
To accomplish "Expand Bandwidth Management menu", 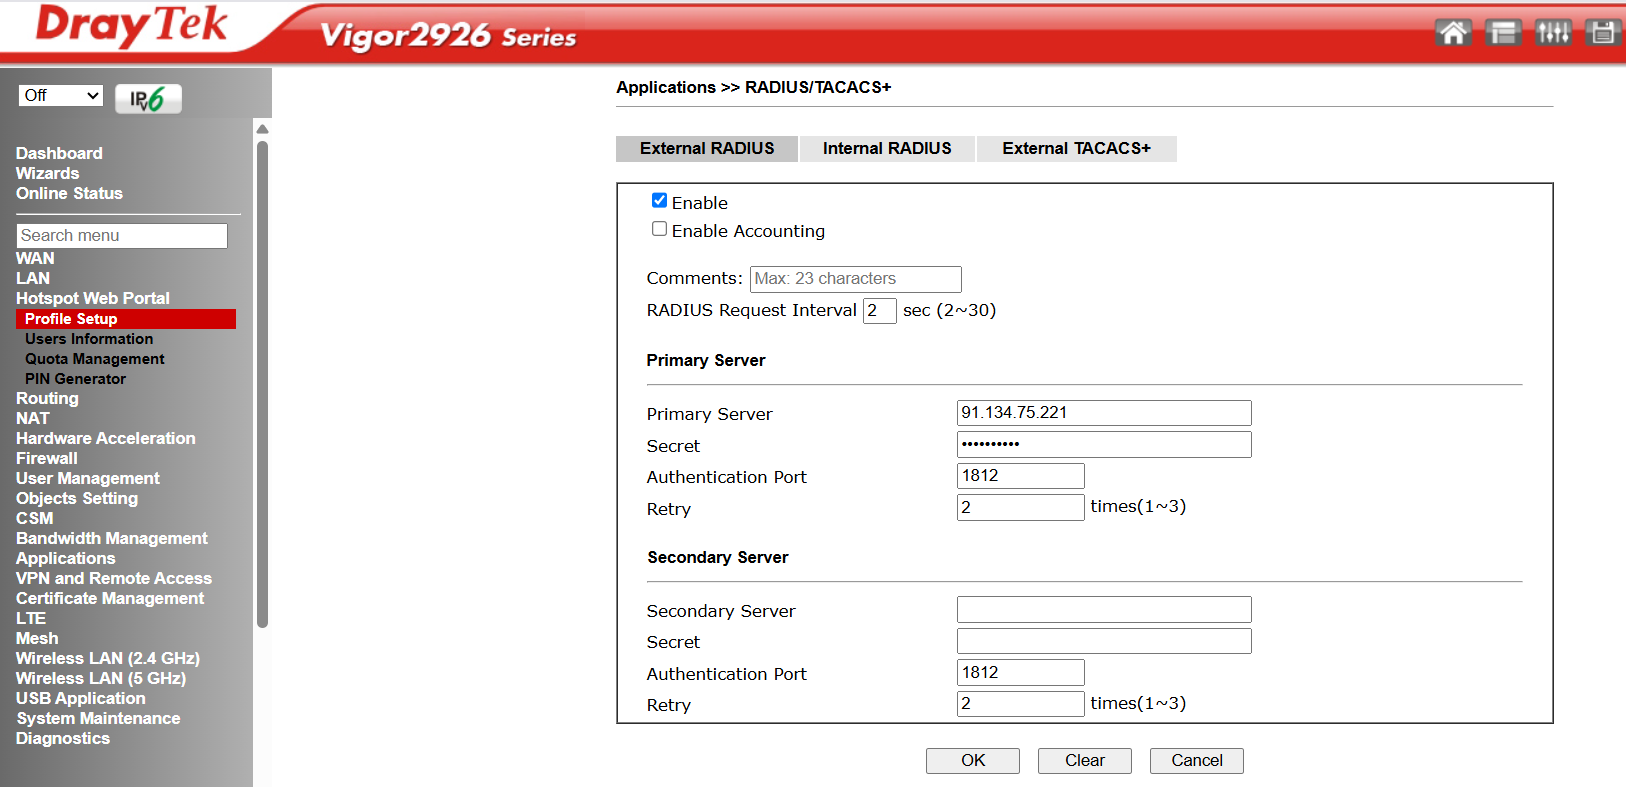I will pyautogui.click(x=112, y=538).
